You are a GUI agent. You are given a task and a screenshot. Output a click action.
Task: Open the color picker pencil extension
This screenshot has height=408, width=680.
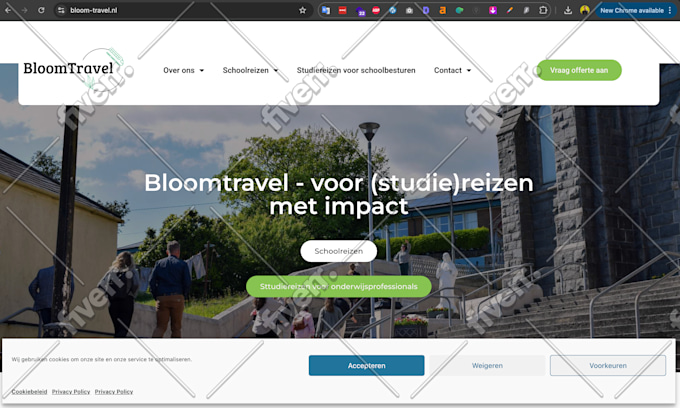510,10
